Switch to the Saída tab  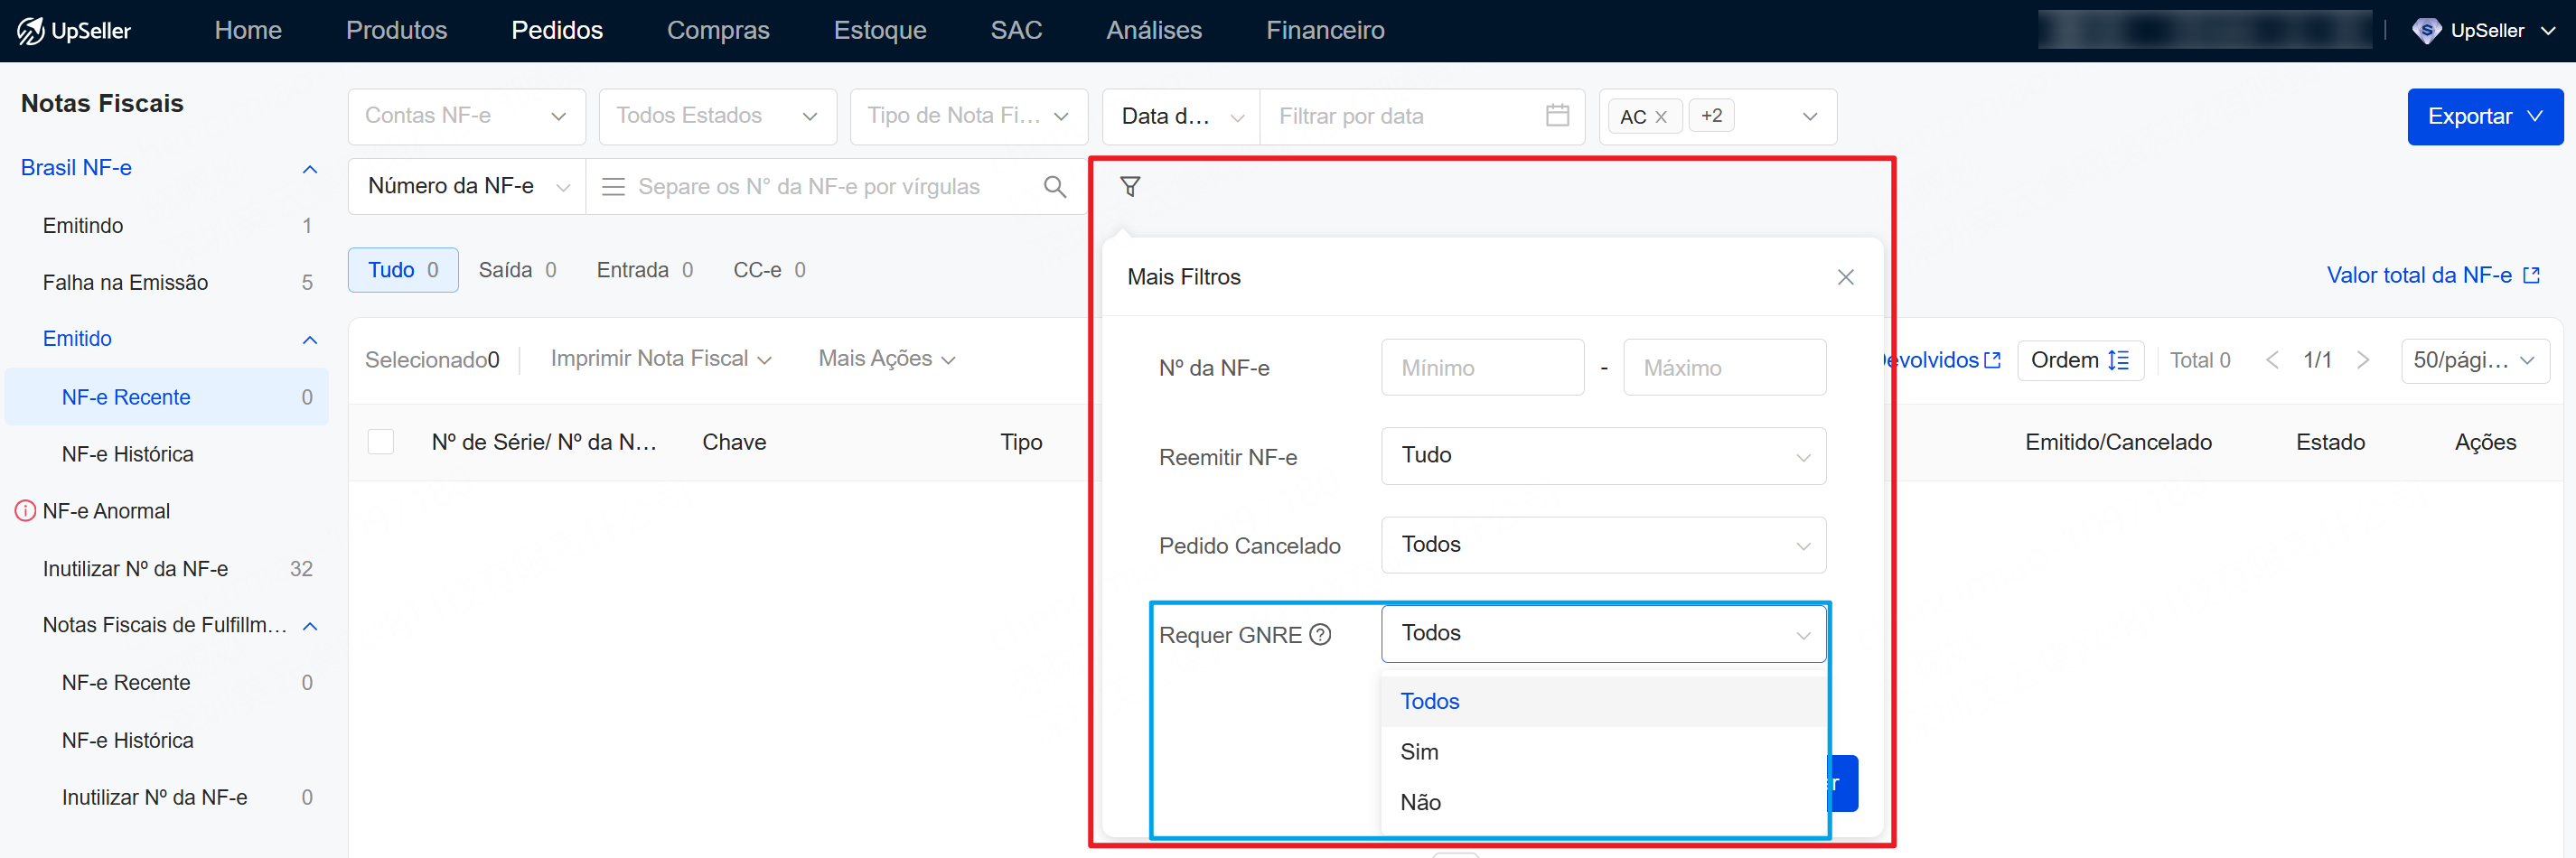[516, 270]
